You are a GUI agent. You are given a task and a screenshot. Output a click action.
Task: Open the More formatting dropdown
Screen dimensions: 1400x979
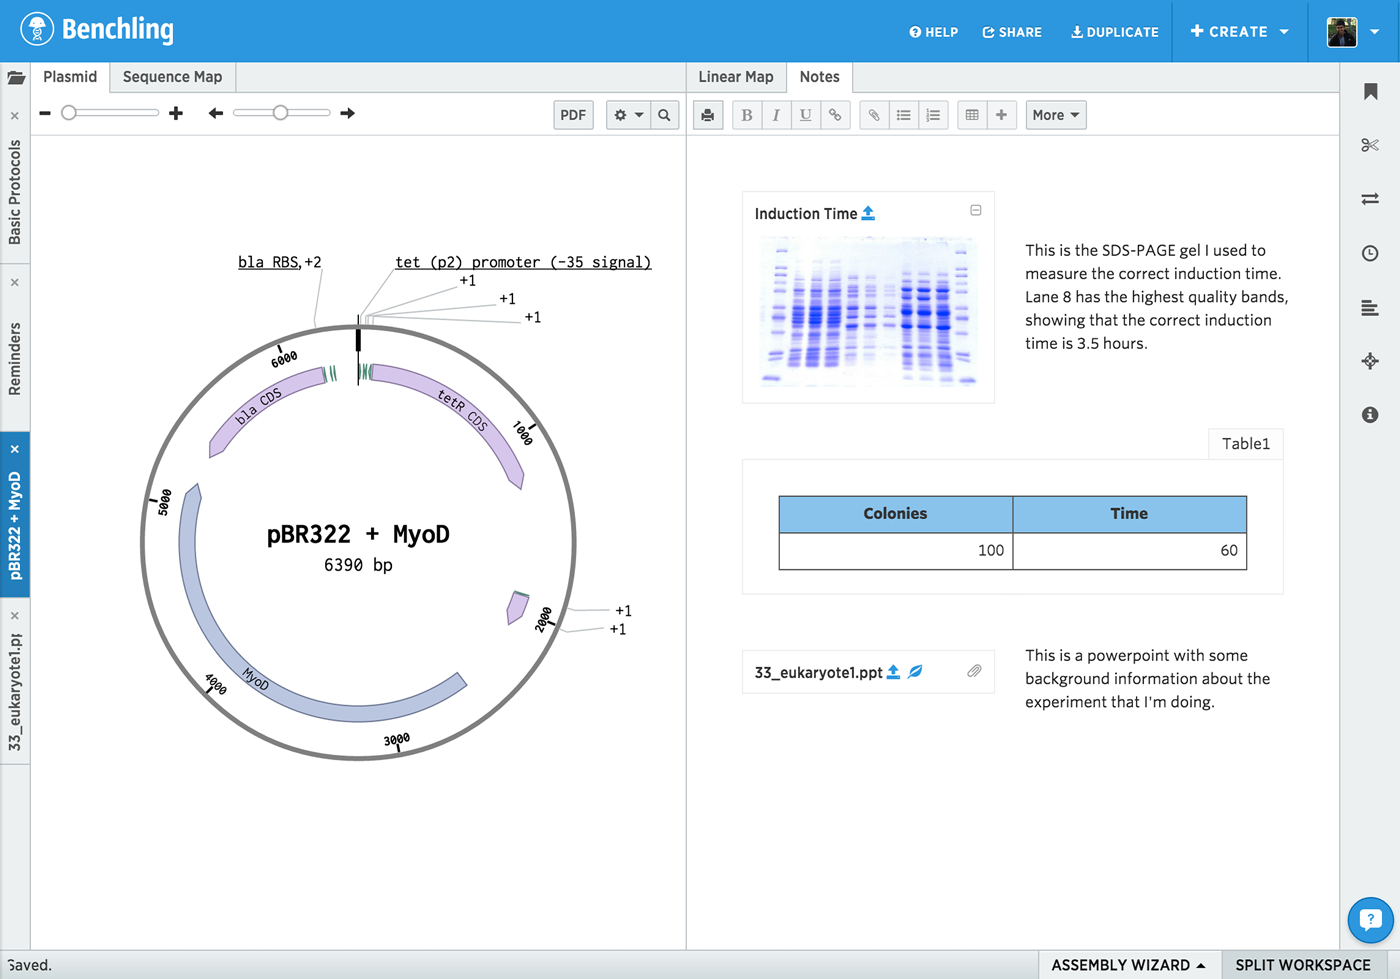pyautogui.click(x=1055, y=114)
